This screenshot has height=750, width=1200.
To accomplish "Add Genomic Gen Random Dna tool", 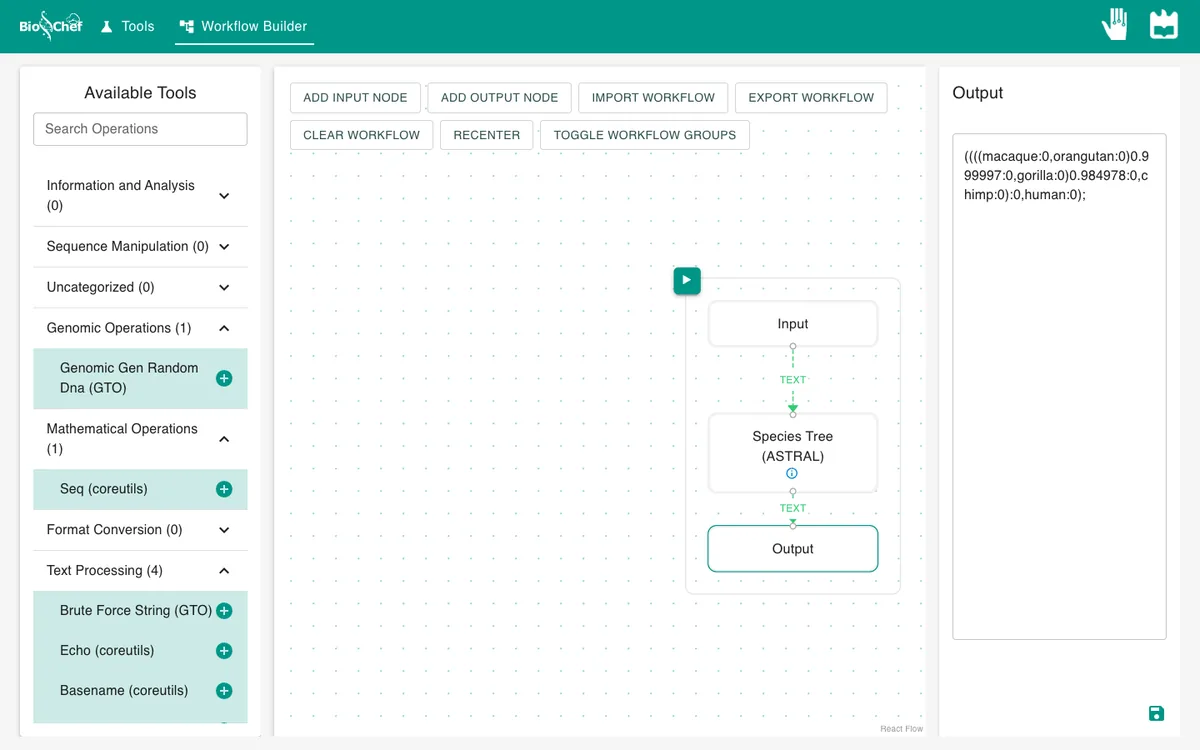I will [224, 378].
